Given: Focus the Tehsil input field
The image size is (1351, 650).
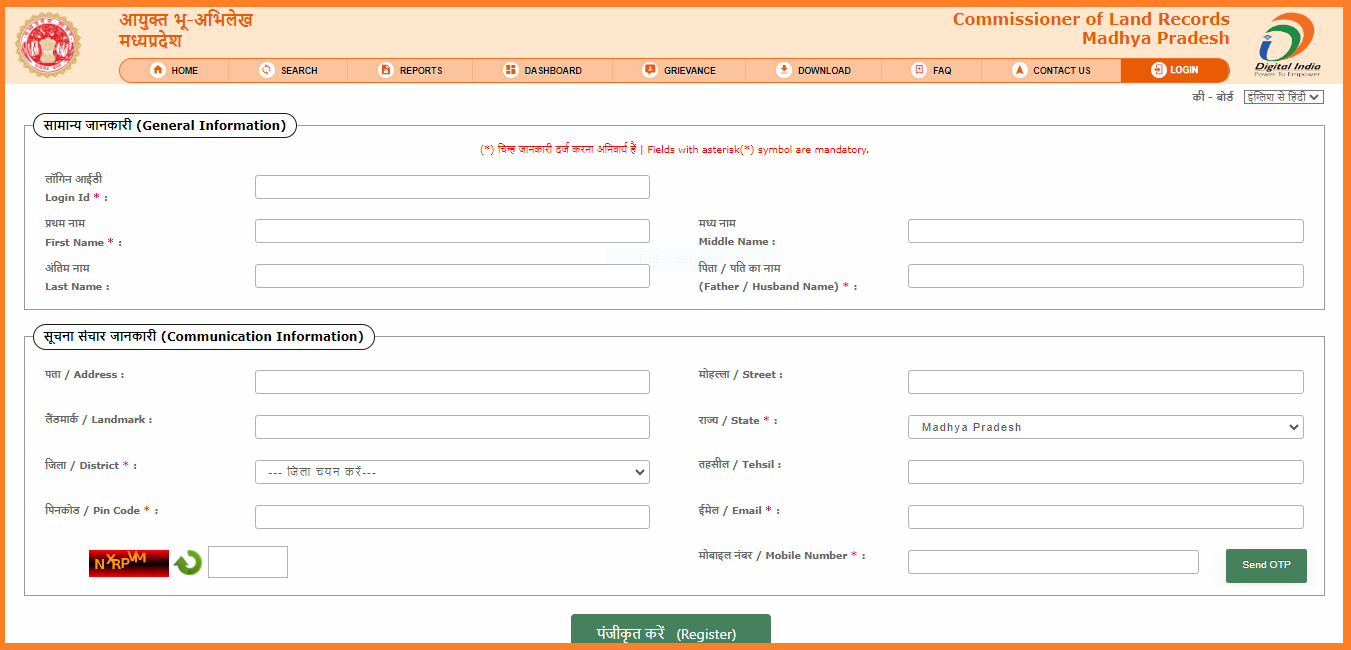Looking at the screenshot, I should (x=1106, y=472).
